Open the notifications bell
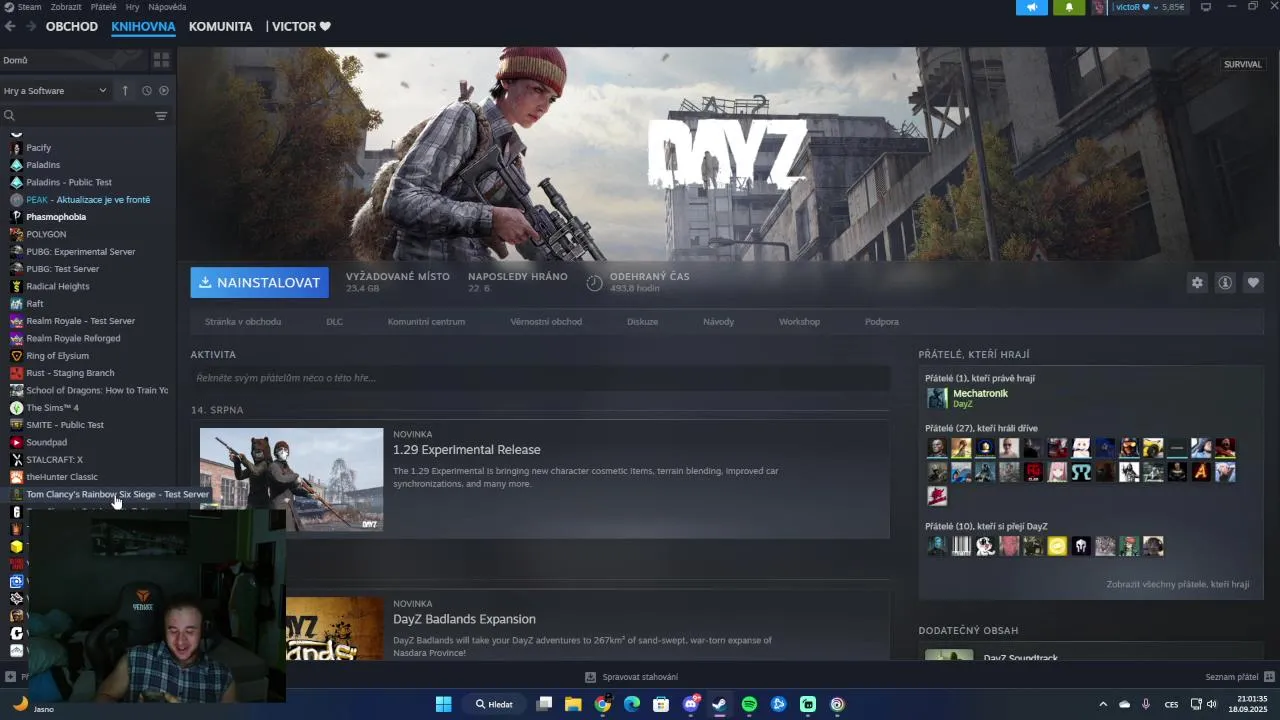 (x=1069, y=7)
